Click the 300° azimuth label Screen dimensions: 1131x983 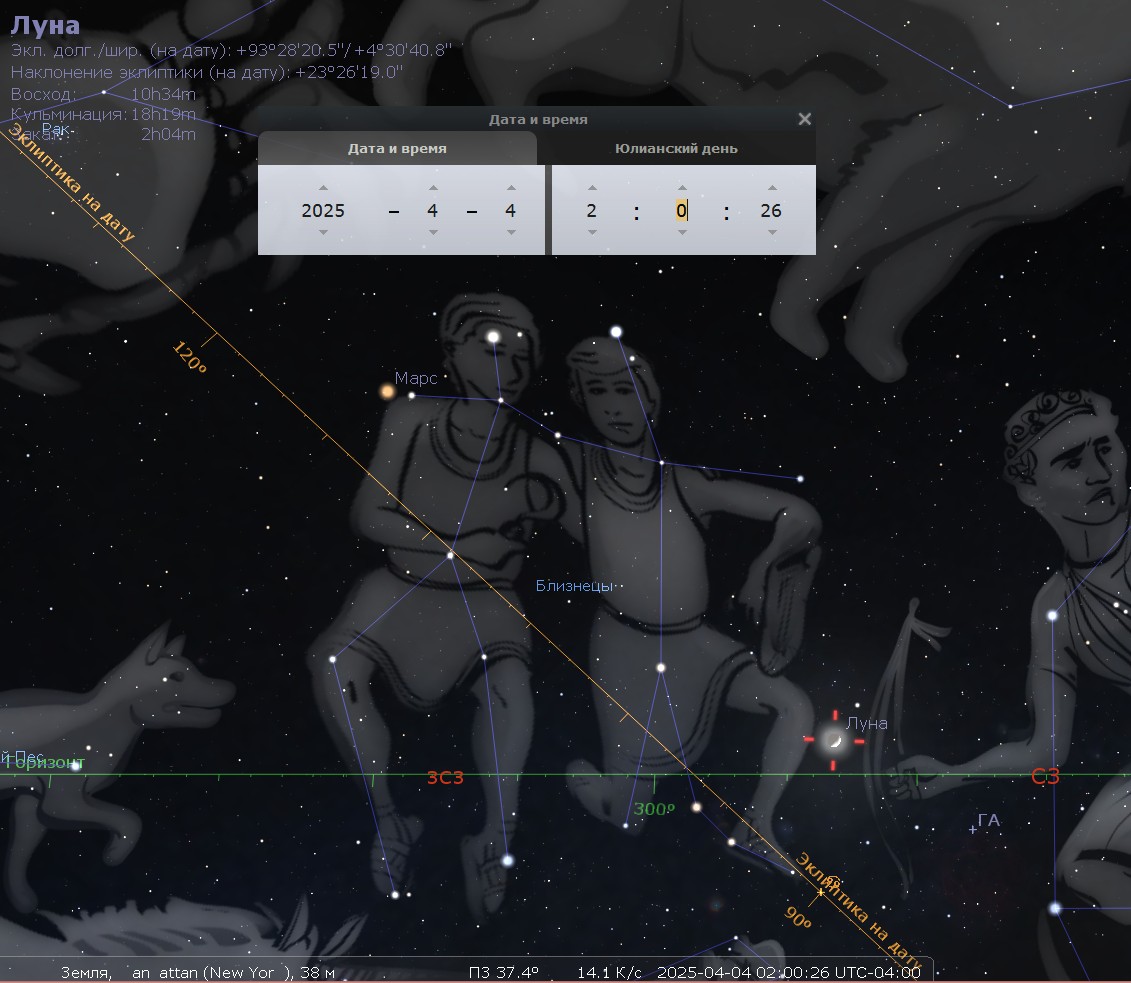tap(654, 809)
